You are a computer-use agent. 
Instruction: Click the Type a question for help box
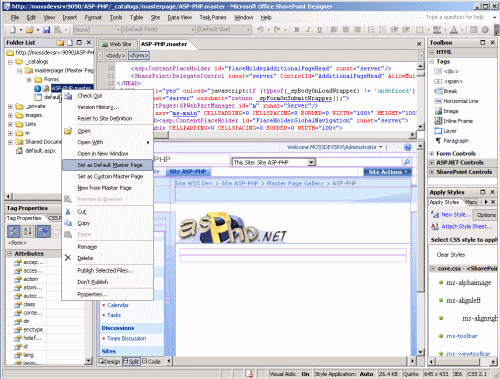458,17
